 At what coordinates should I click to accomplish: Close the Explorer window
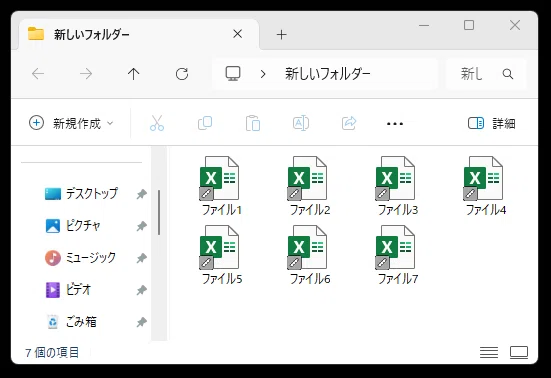tap(515, 25)
